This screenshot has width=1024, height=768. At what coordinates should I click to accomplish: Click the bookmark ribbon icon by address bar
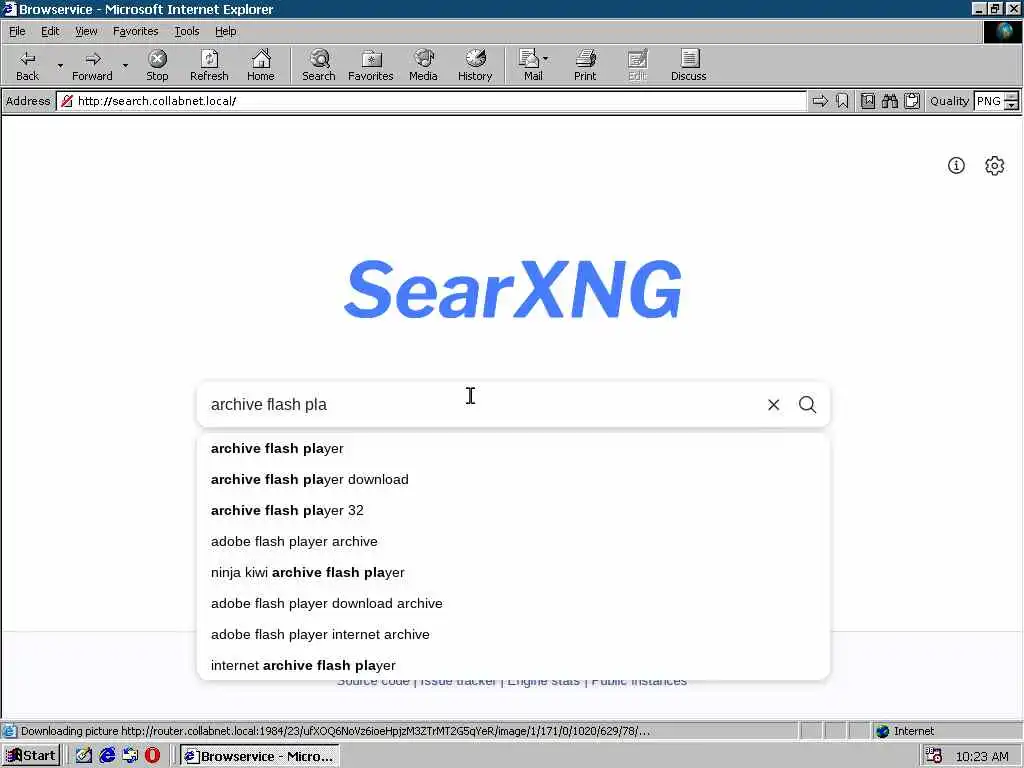842,101
